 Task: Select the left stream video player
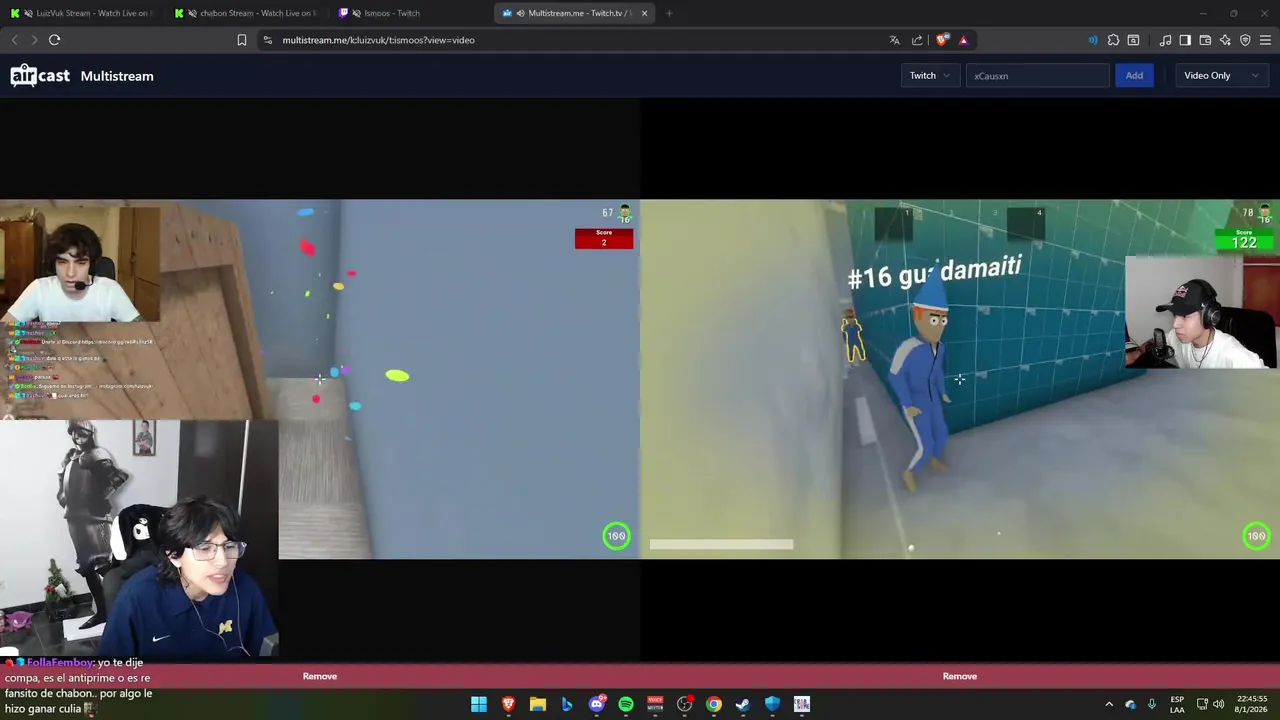tap(320, 379)
